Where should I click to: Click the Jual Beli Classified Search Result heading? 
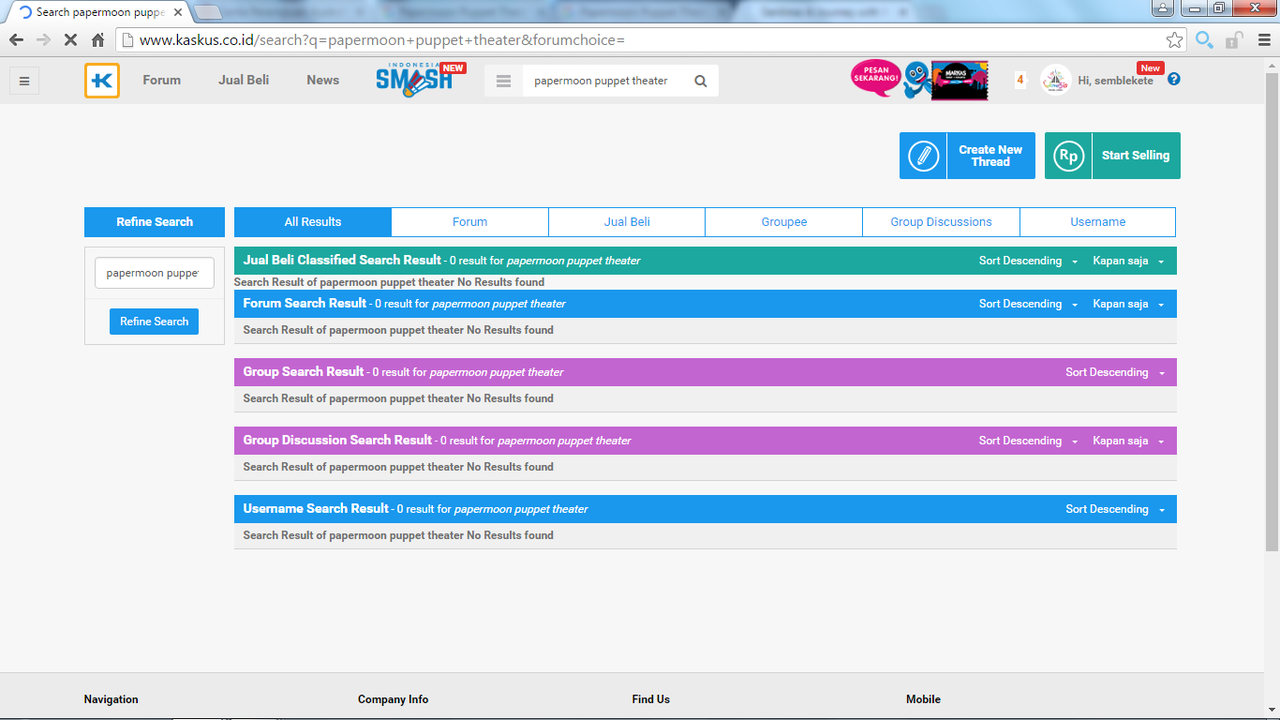pyautogui.click(x=342, y=260)
